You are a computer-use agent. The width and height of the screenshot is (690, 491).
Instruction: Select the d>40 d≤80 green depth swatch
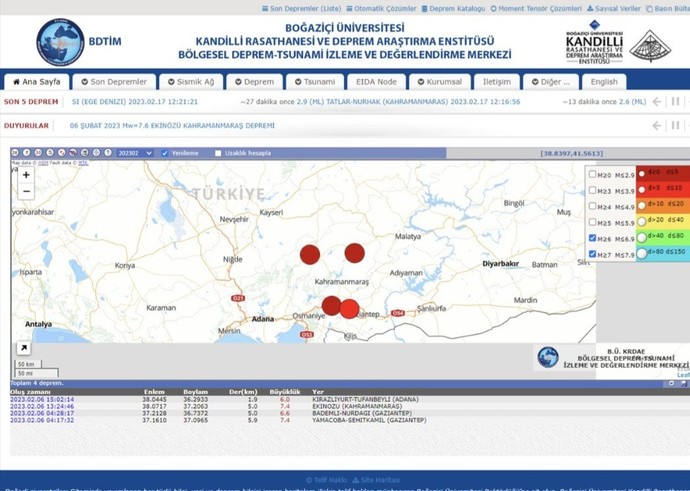click(x=663, y=237)
